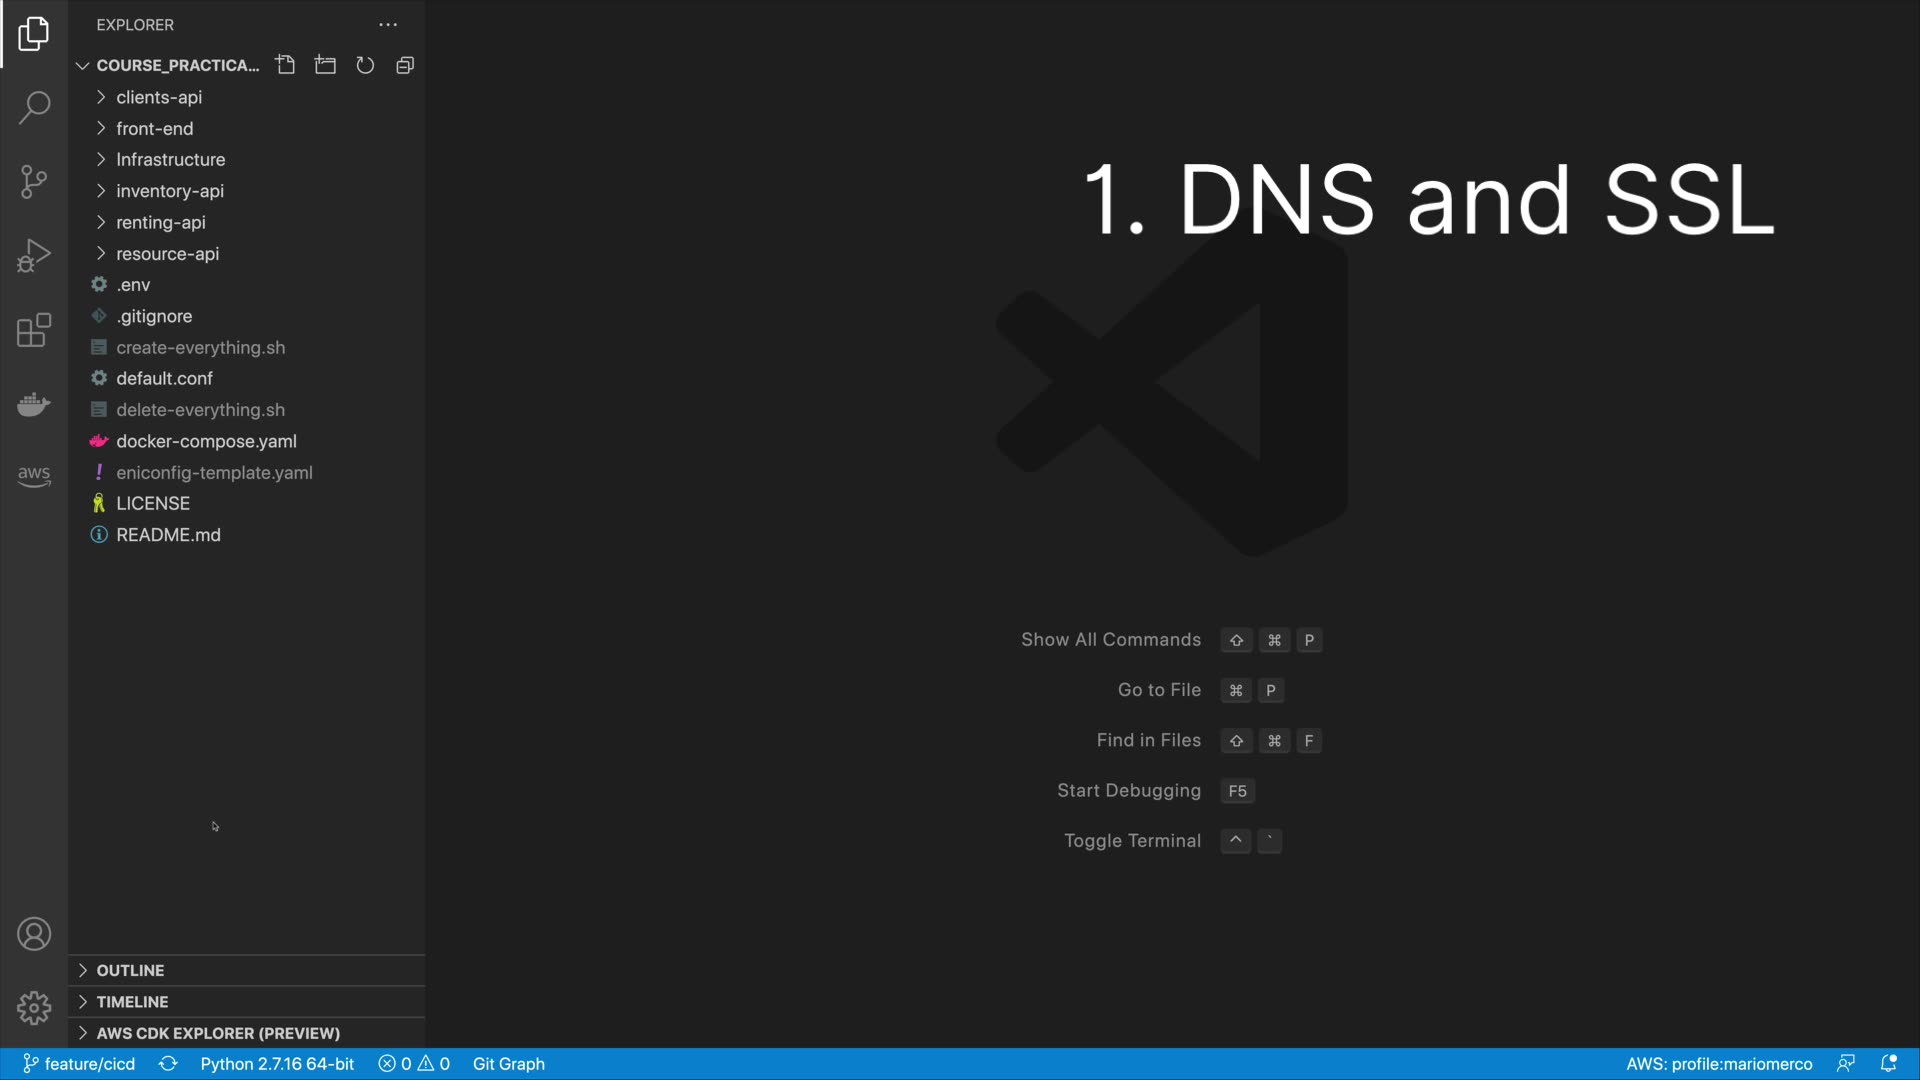The height and width of the screenshot is (1080, 1920).
Task: Click the feature/cicd branch in status bar
Action: 80,1064
